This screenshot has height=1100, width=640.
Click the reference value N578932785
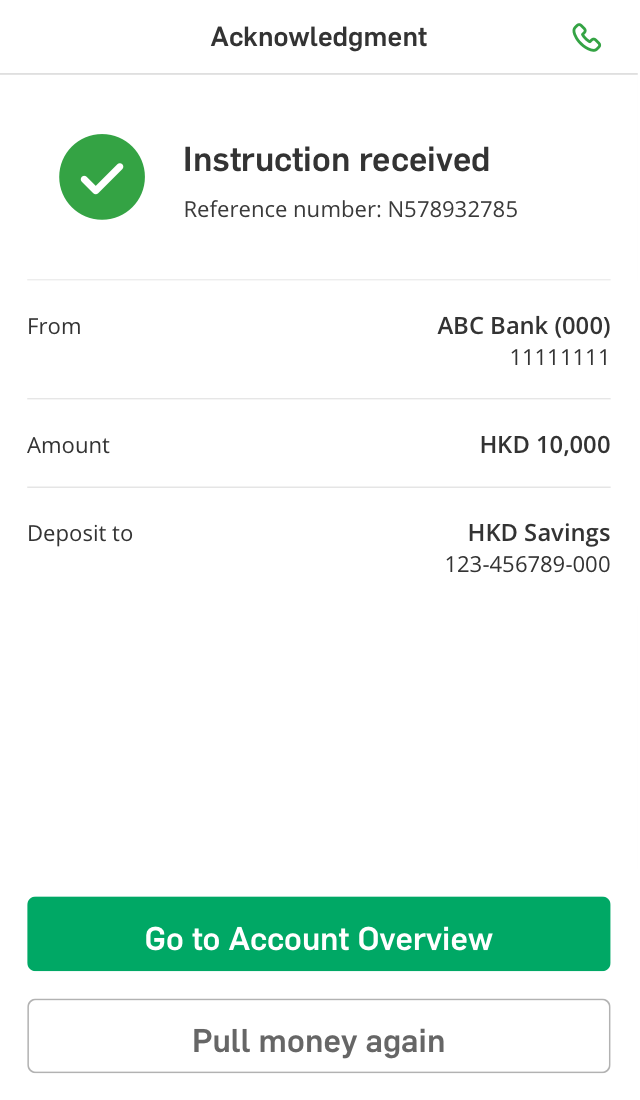453,210
